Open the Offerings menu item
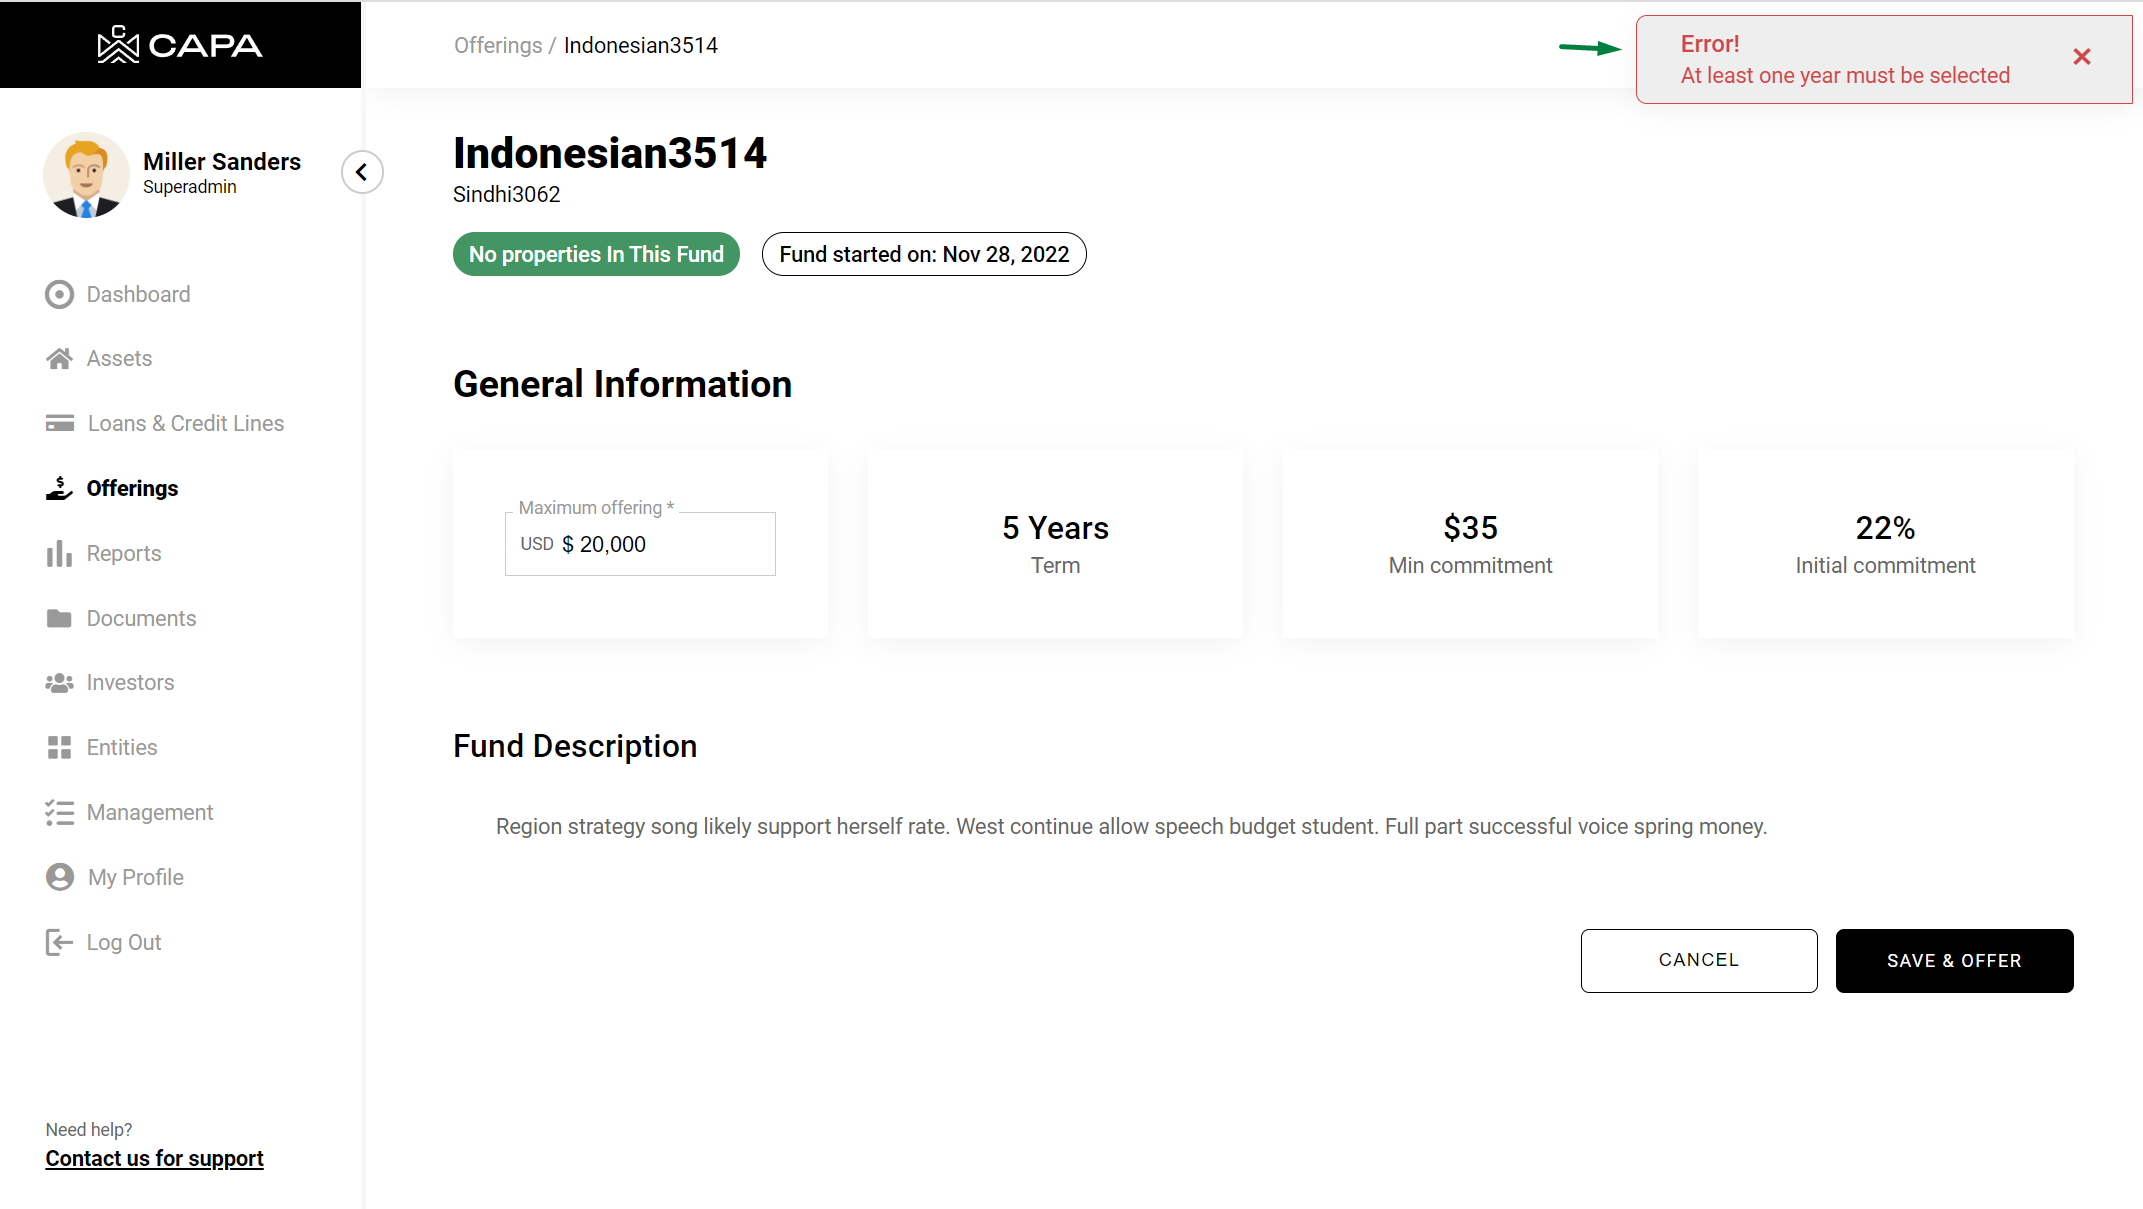The width and height of the screenshot is (2143, 1209). point(132,488)
